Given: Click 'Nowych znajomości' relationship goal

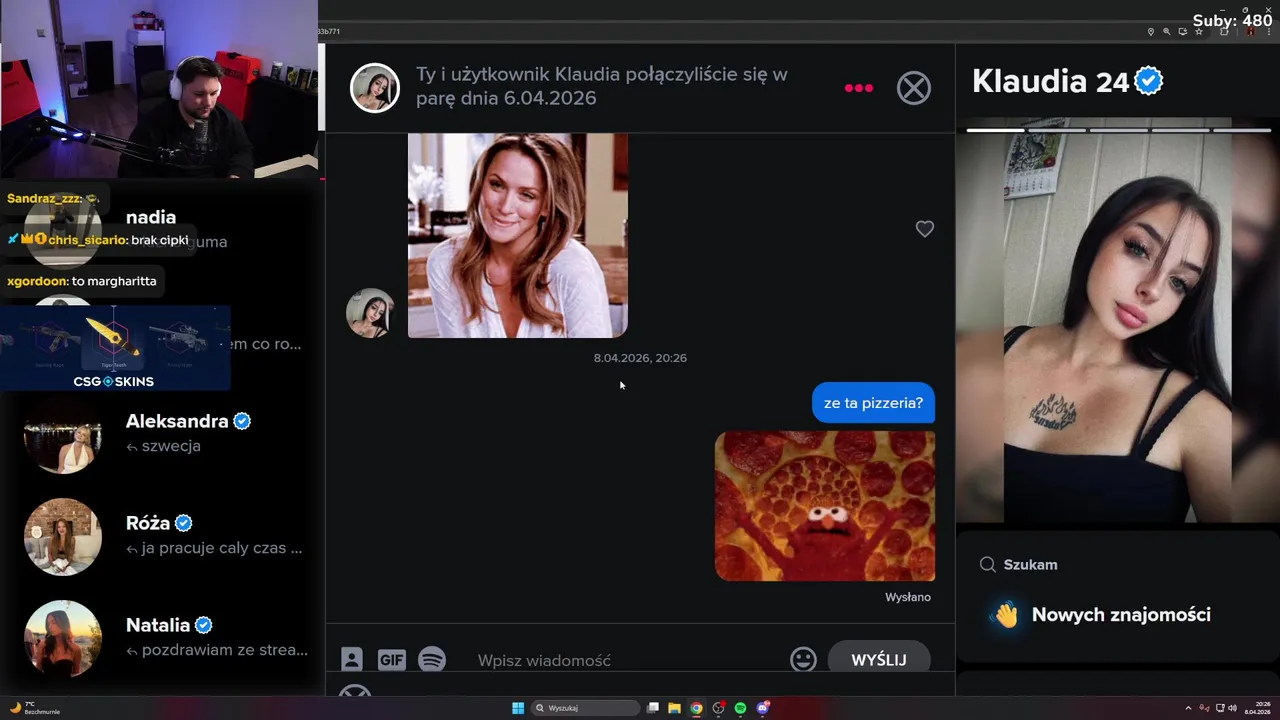Looking at the screenshot, I should (1121, 615).
